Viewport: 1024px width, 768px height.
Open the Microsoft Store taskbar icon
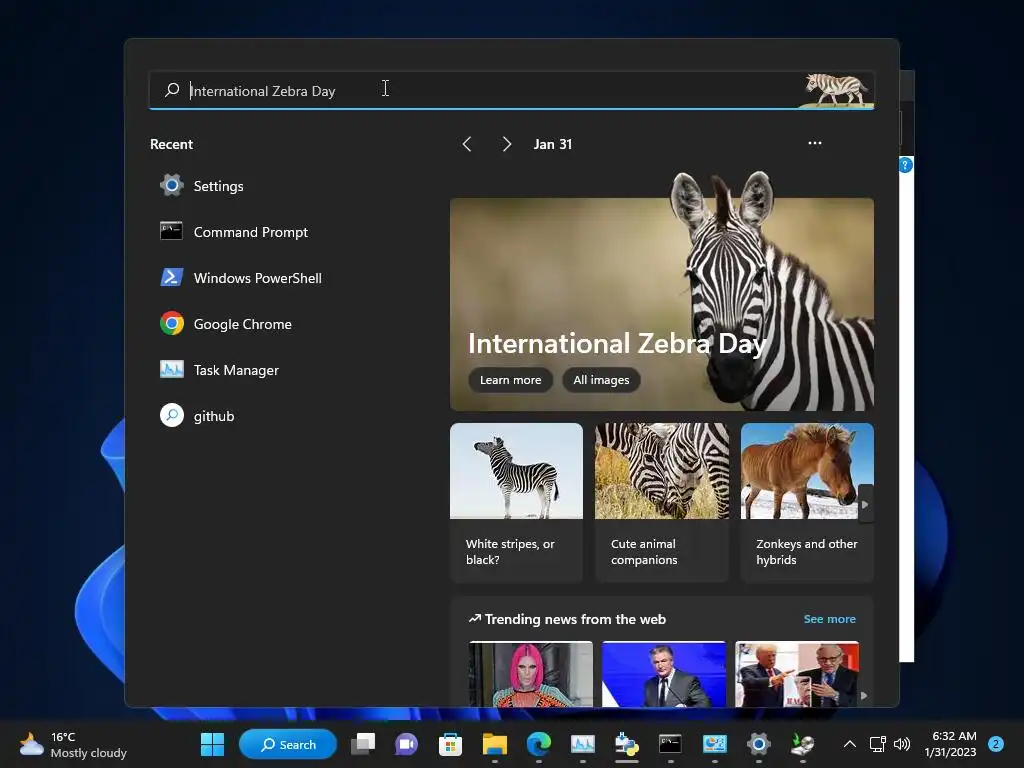point(450,744)
